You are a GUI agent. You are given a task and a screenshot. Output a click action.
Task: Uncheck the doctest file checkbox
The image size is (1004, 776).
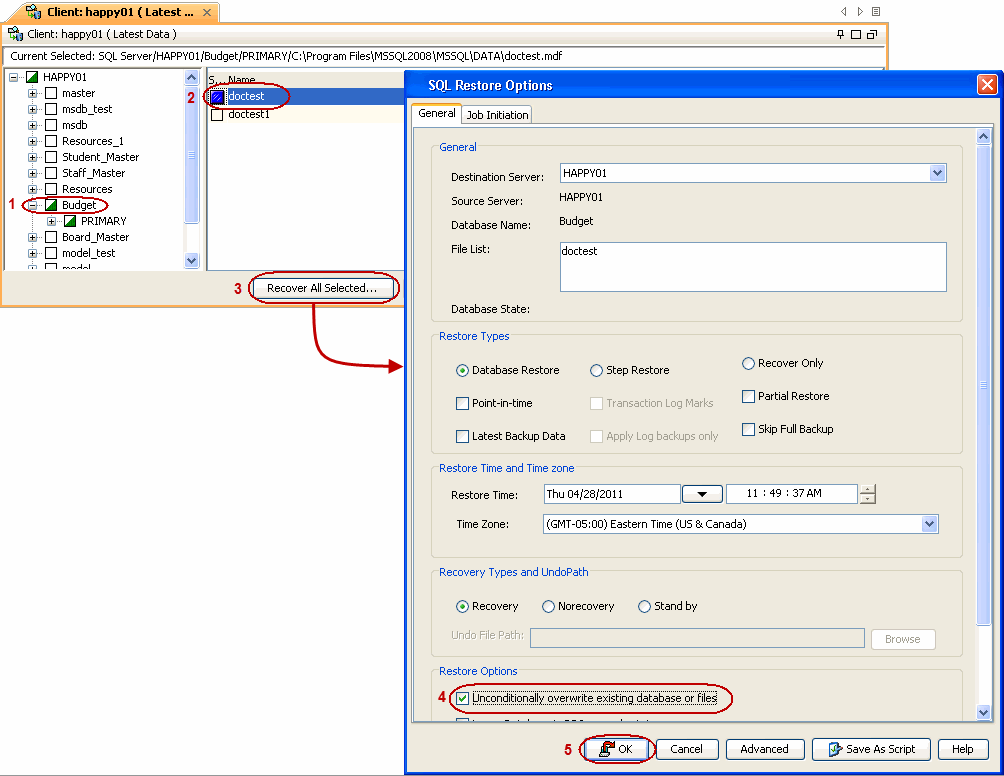tap(217, 97)
